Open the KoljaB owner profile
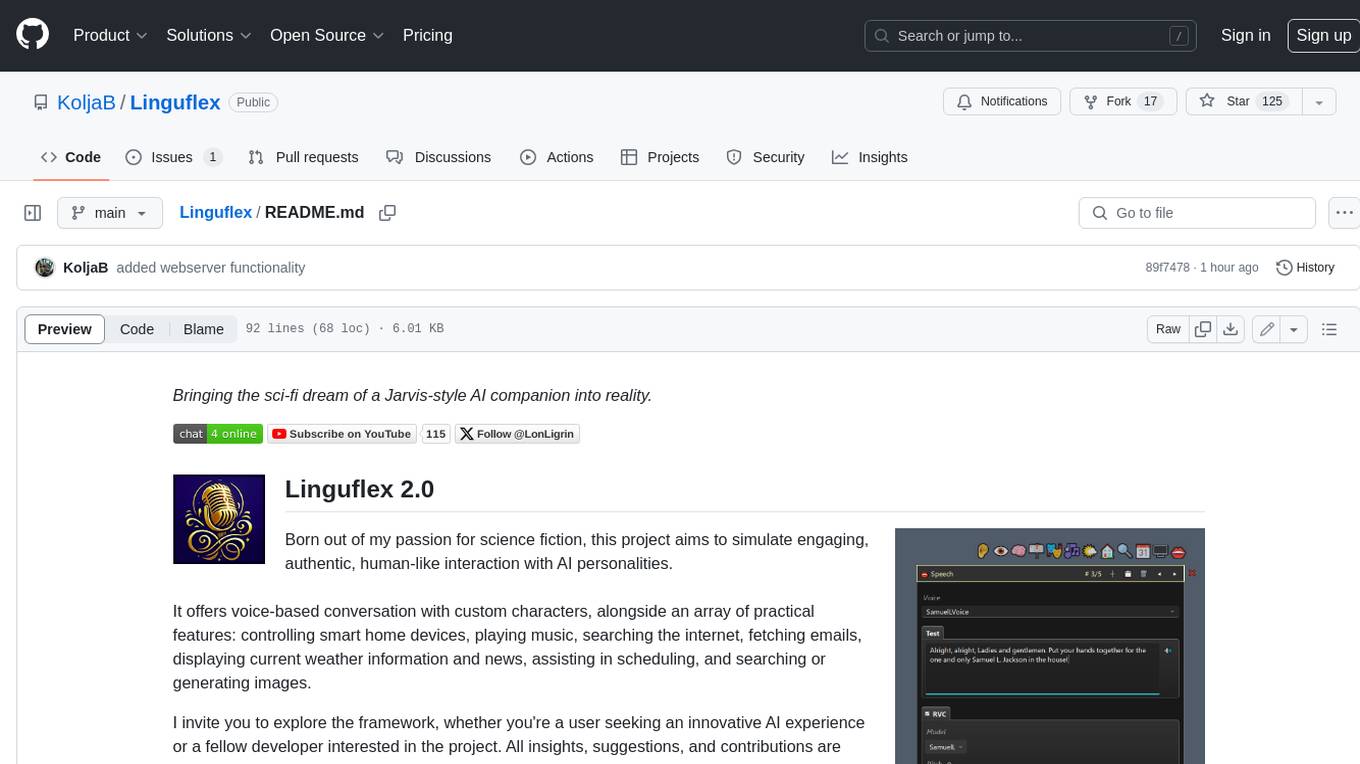Screen dimensions: 1360x764 pyautogui.click(x=86, y=102)
